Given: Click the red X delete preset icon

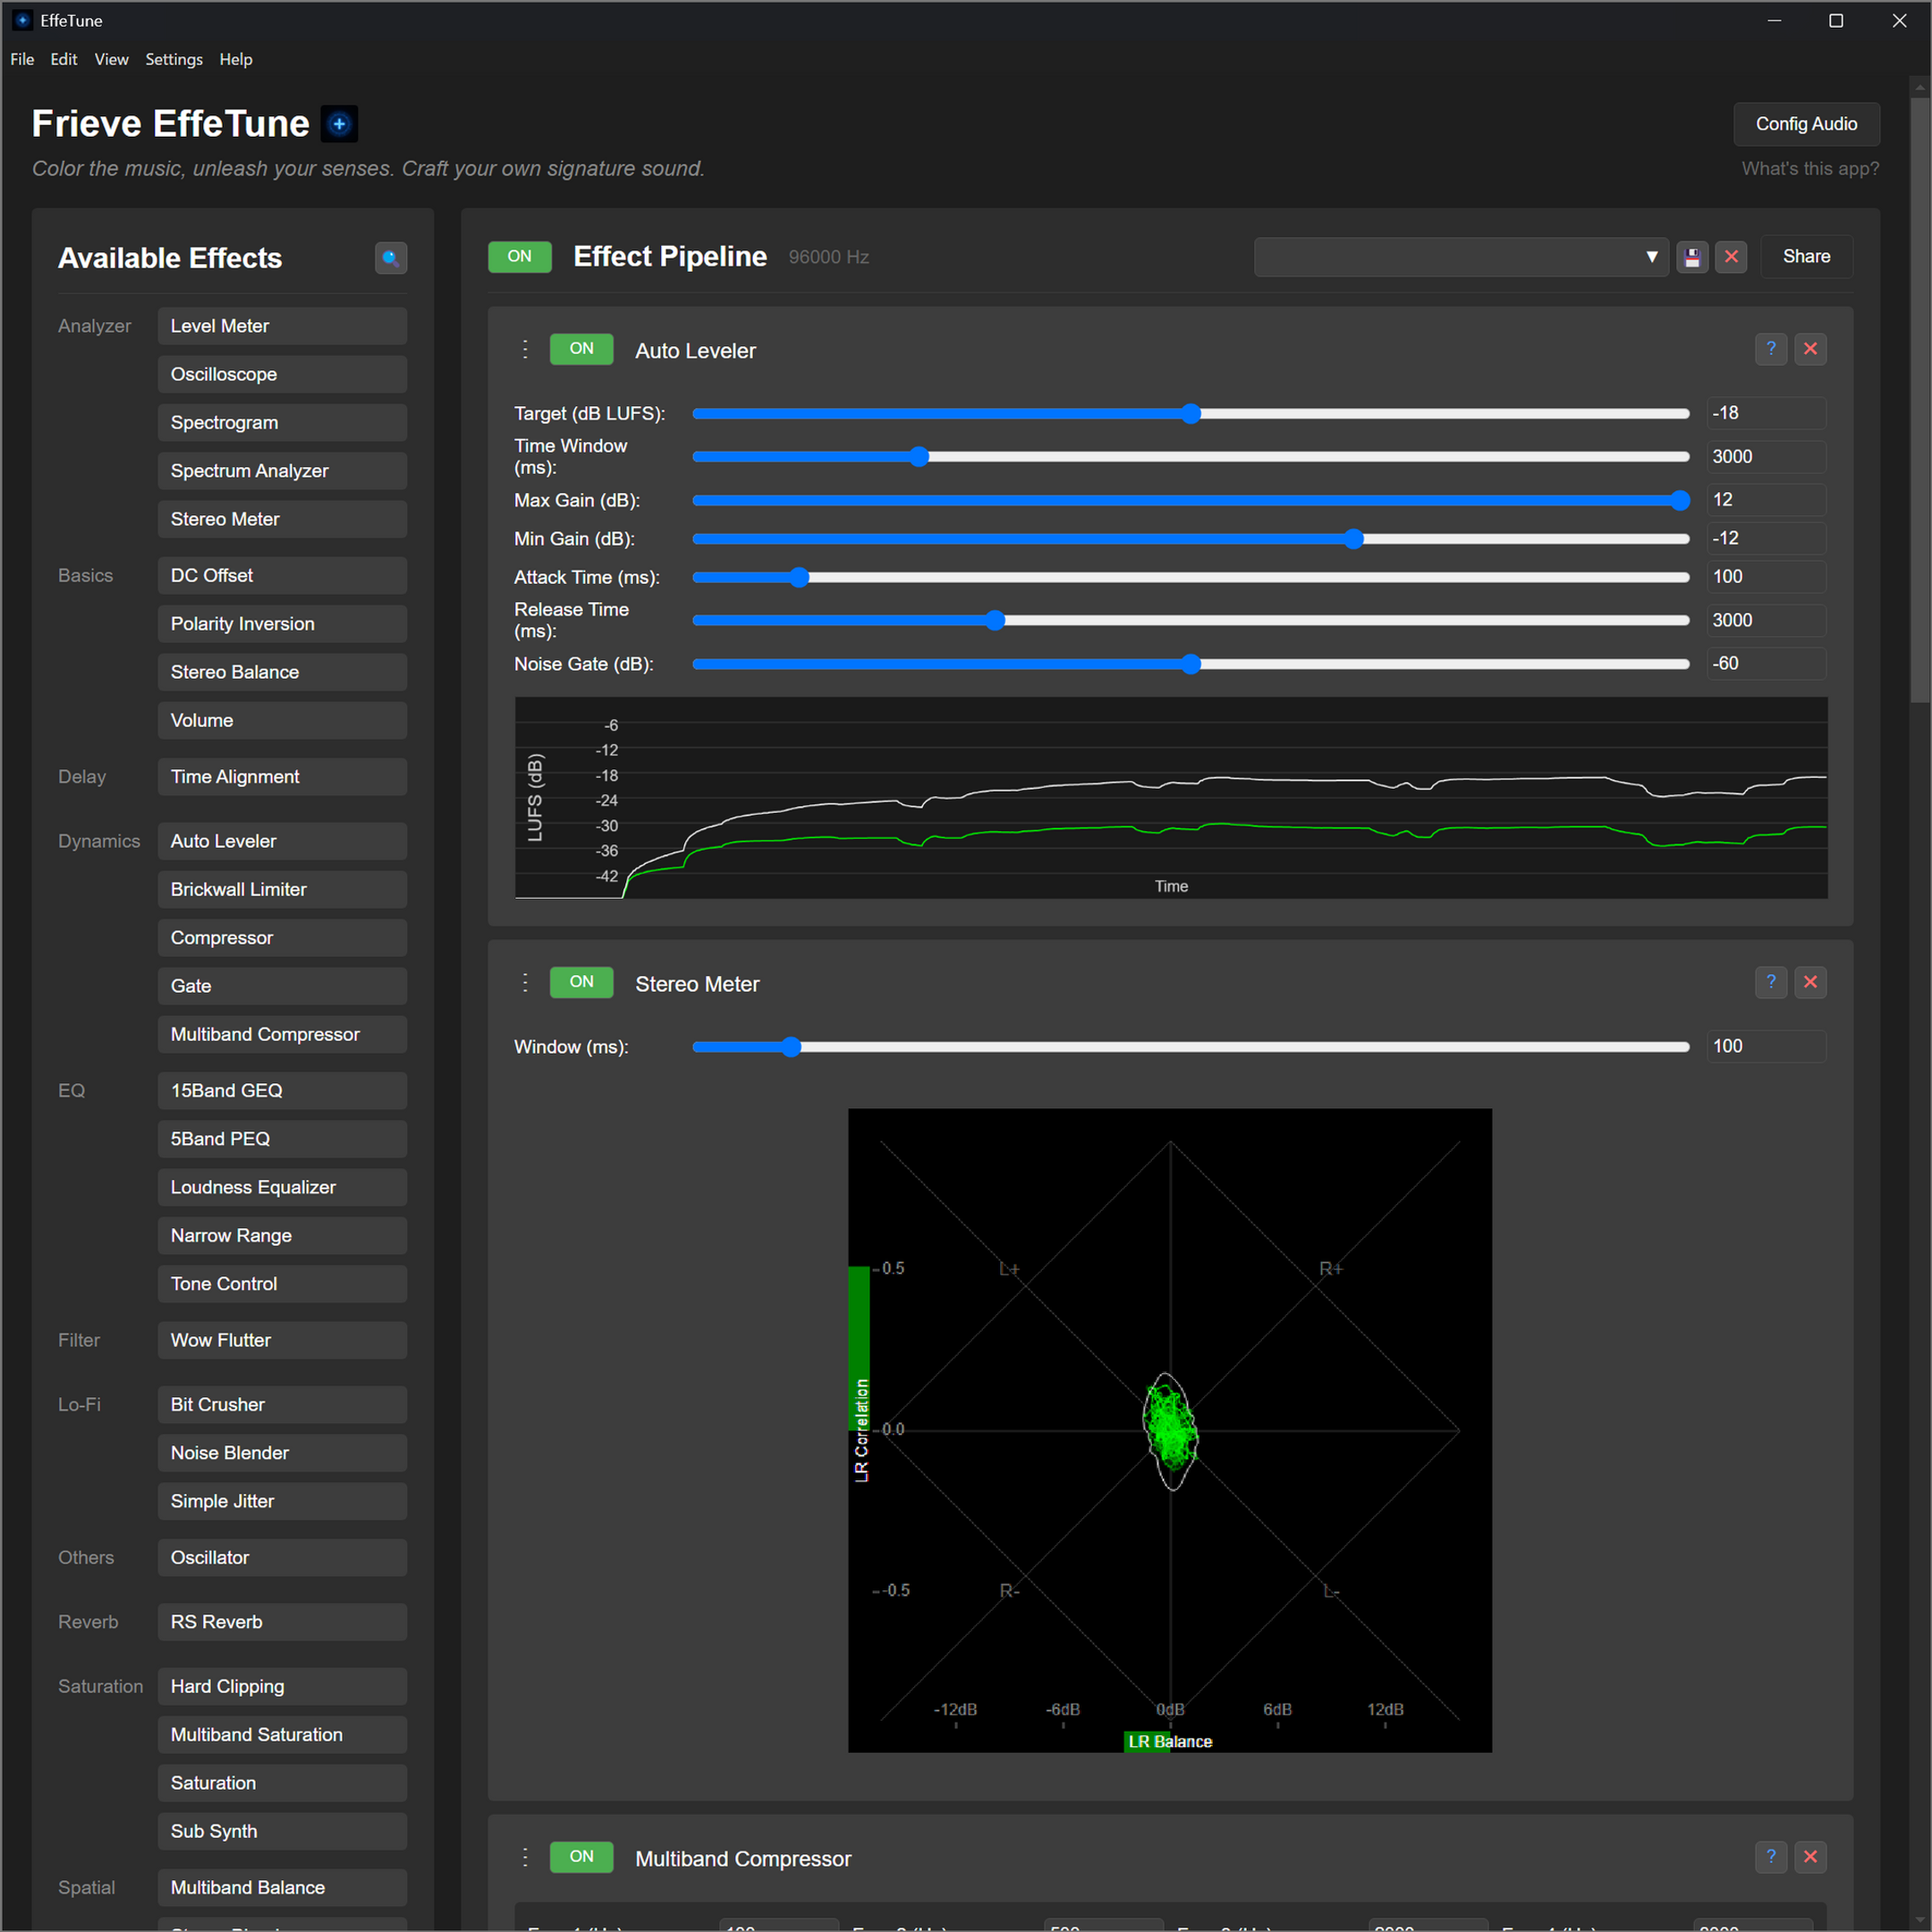Looking at the screenshot, I should point(1731,257).
